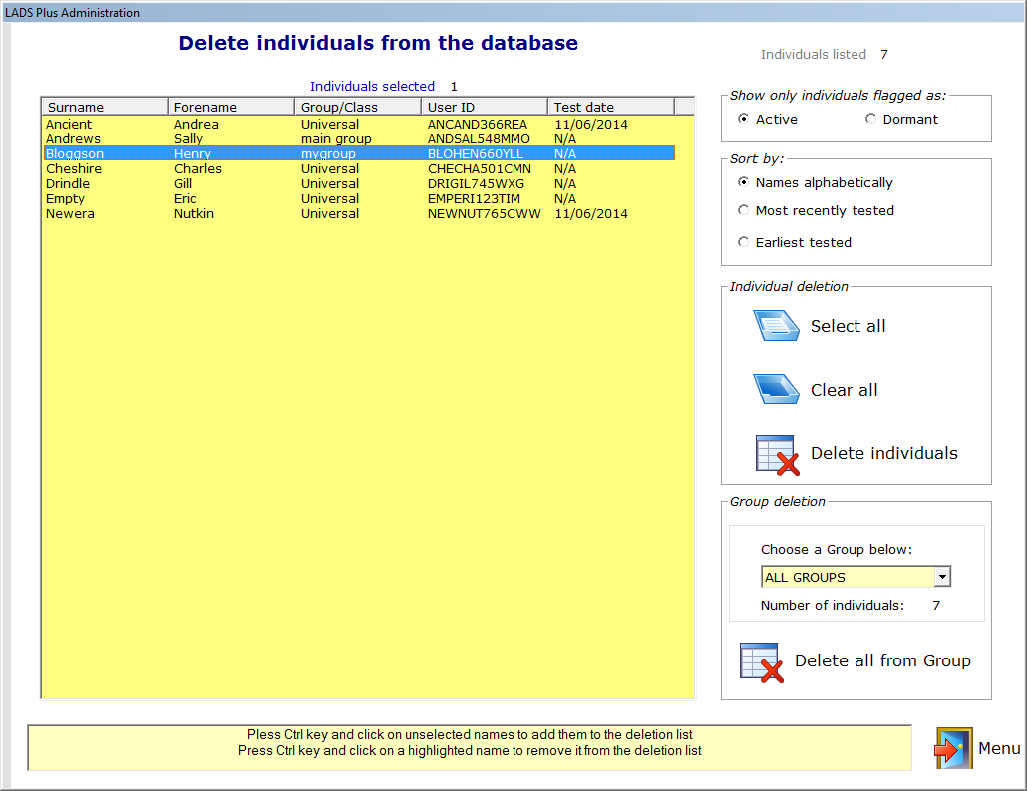Click the Select all tray icon
The image size is (1027, 791).
tap(776, 325)
